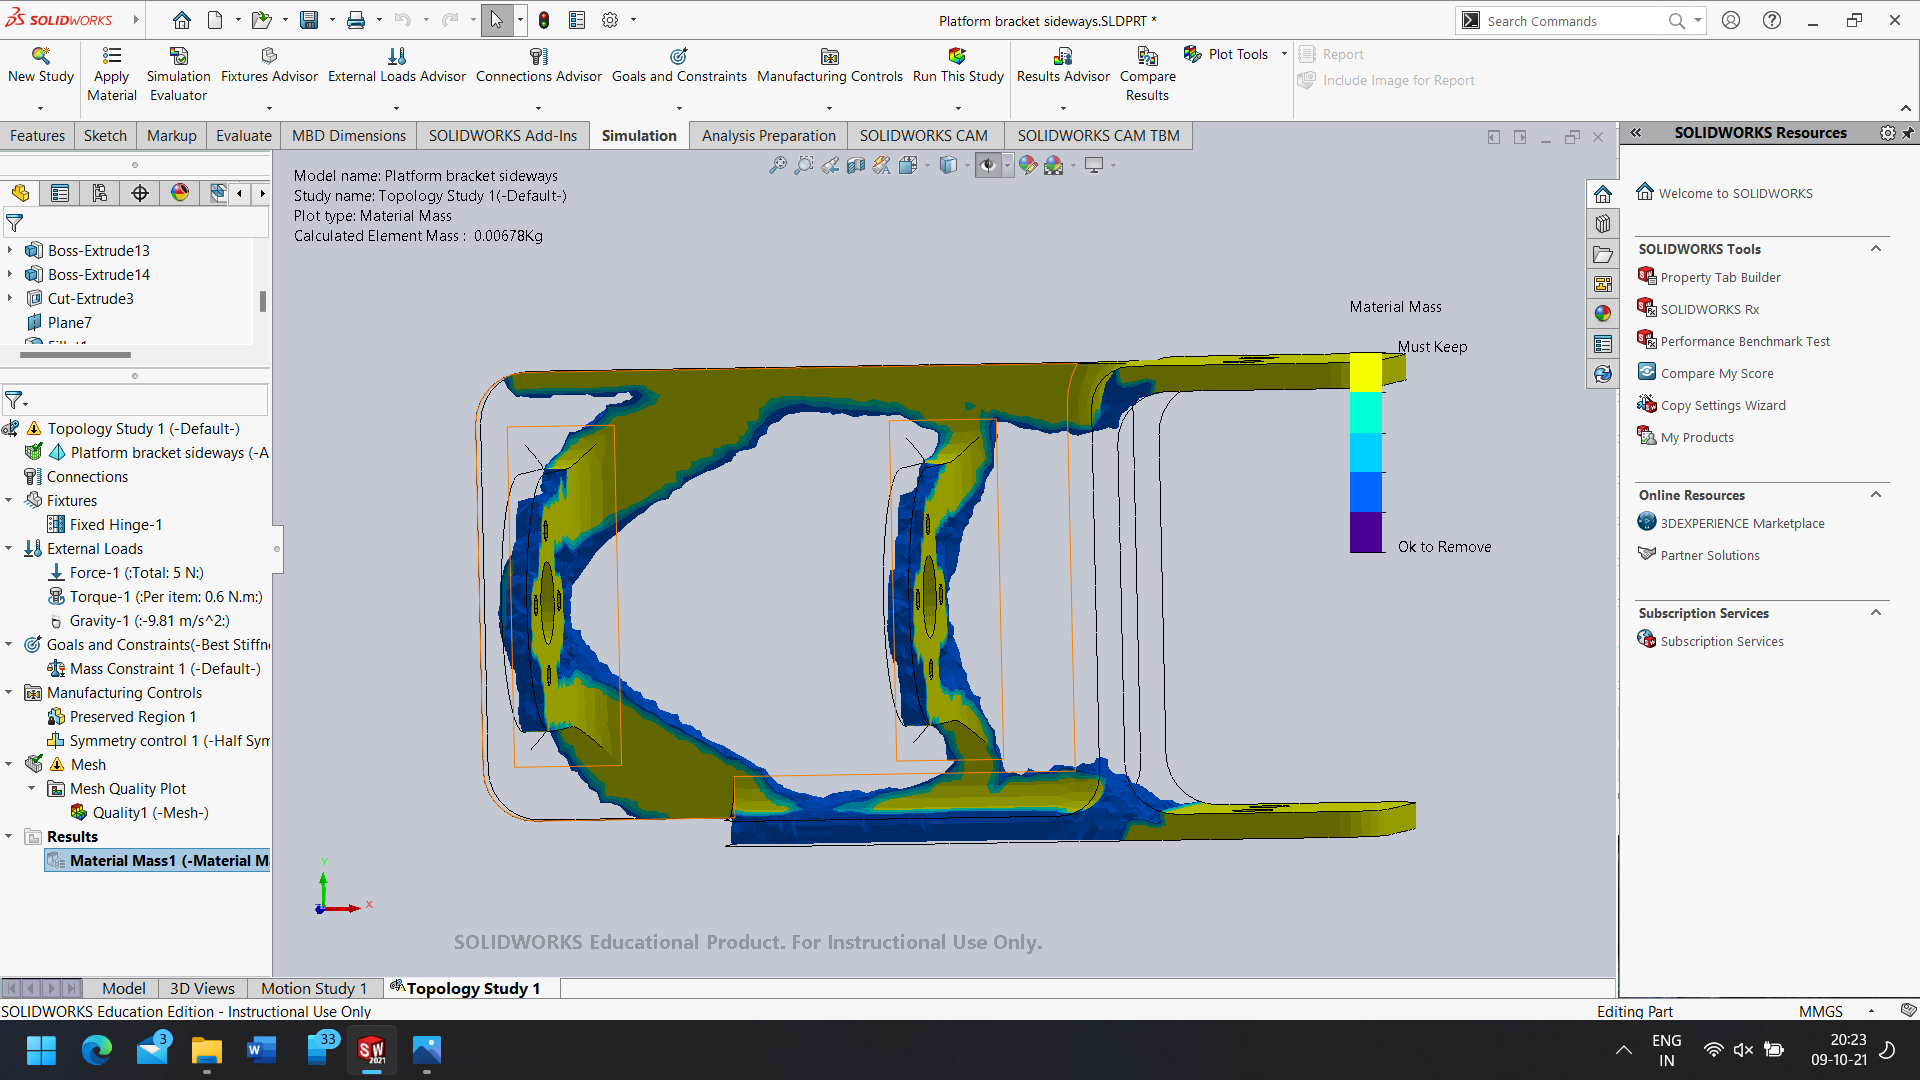The image size is (1920, 1080).
Task: Click the Section View icon
Action: 855,165
